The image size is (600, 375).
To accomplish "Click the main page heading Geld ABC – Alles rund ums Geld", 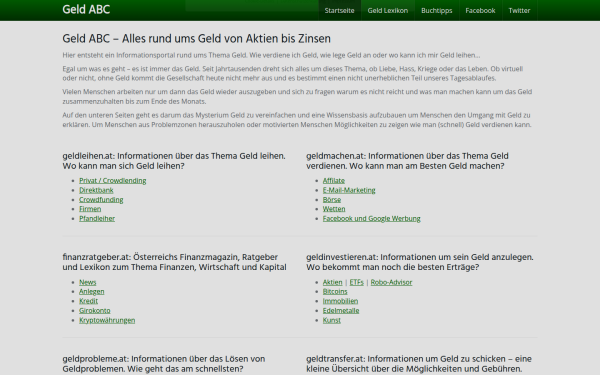I will (x=196, y=38).
